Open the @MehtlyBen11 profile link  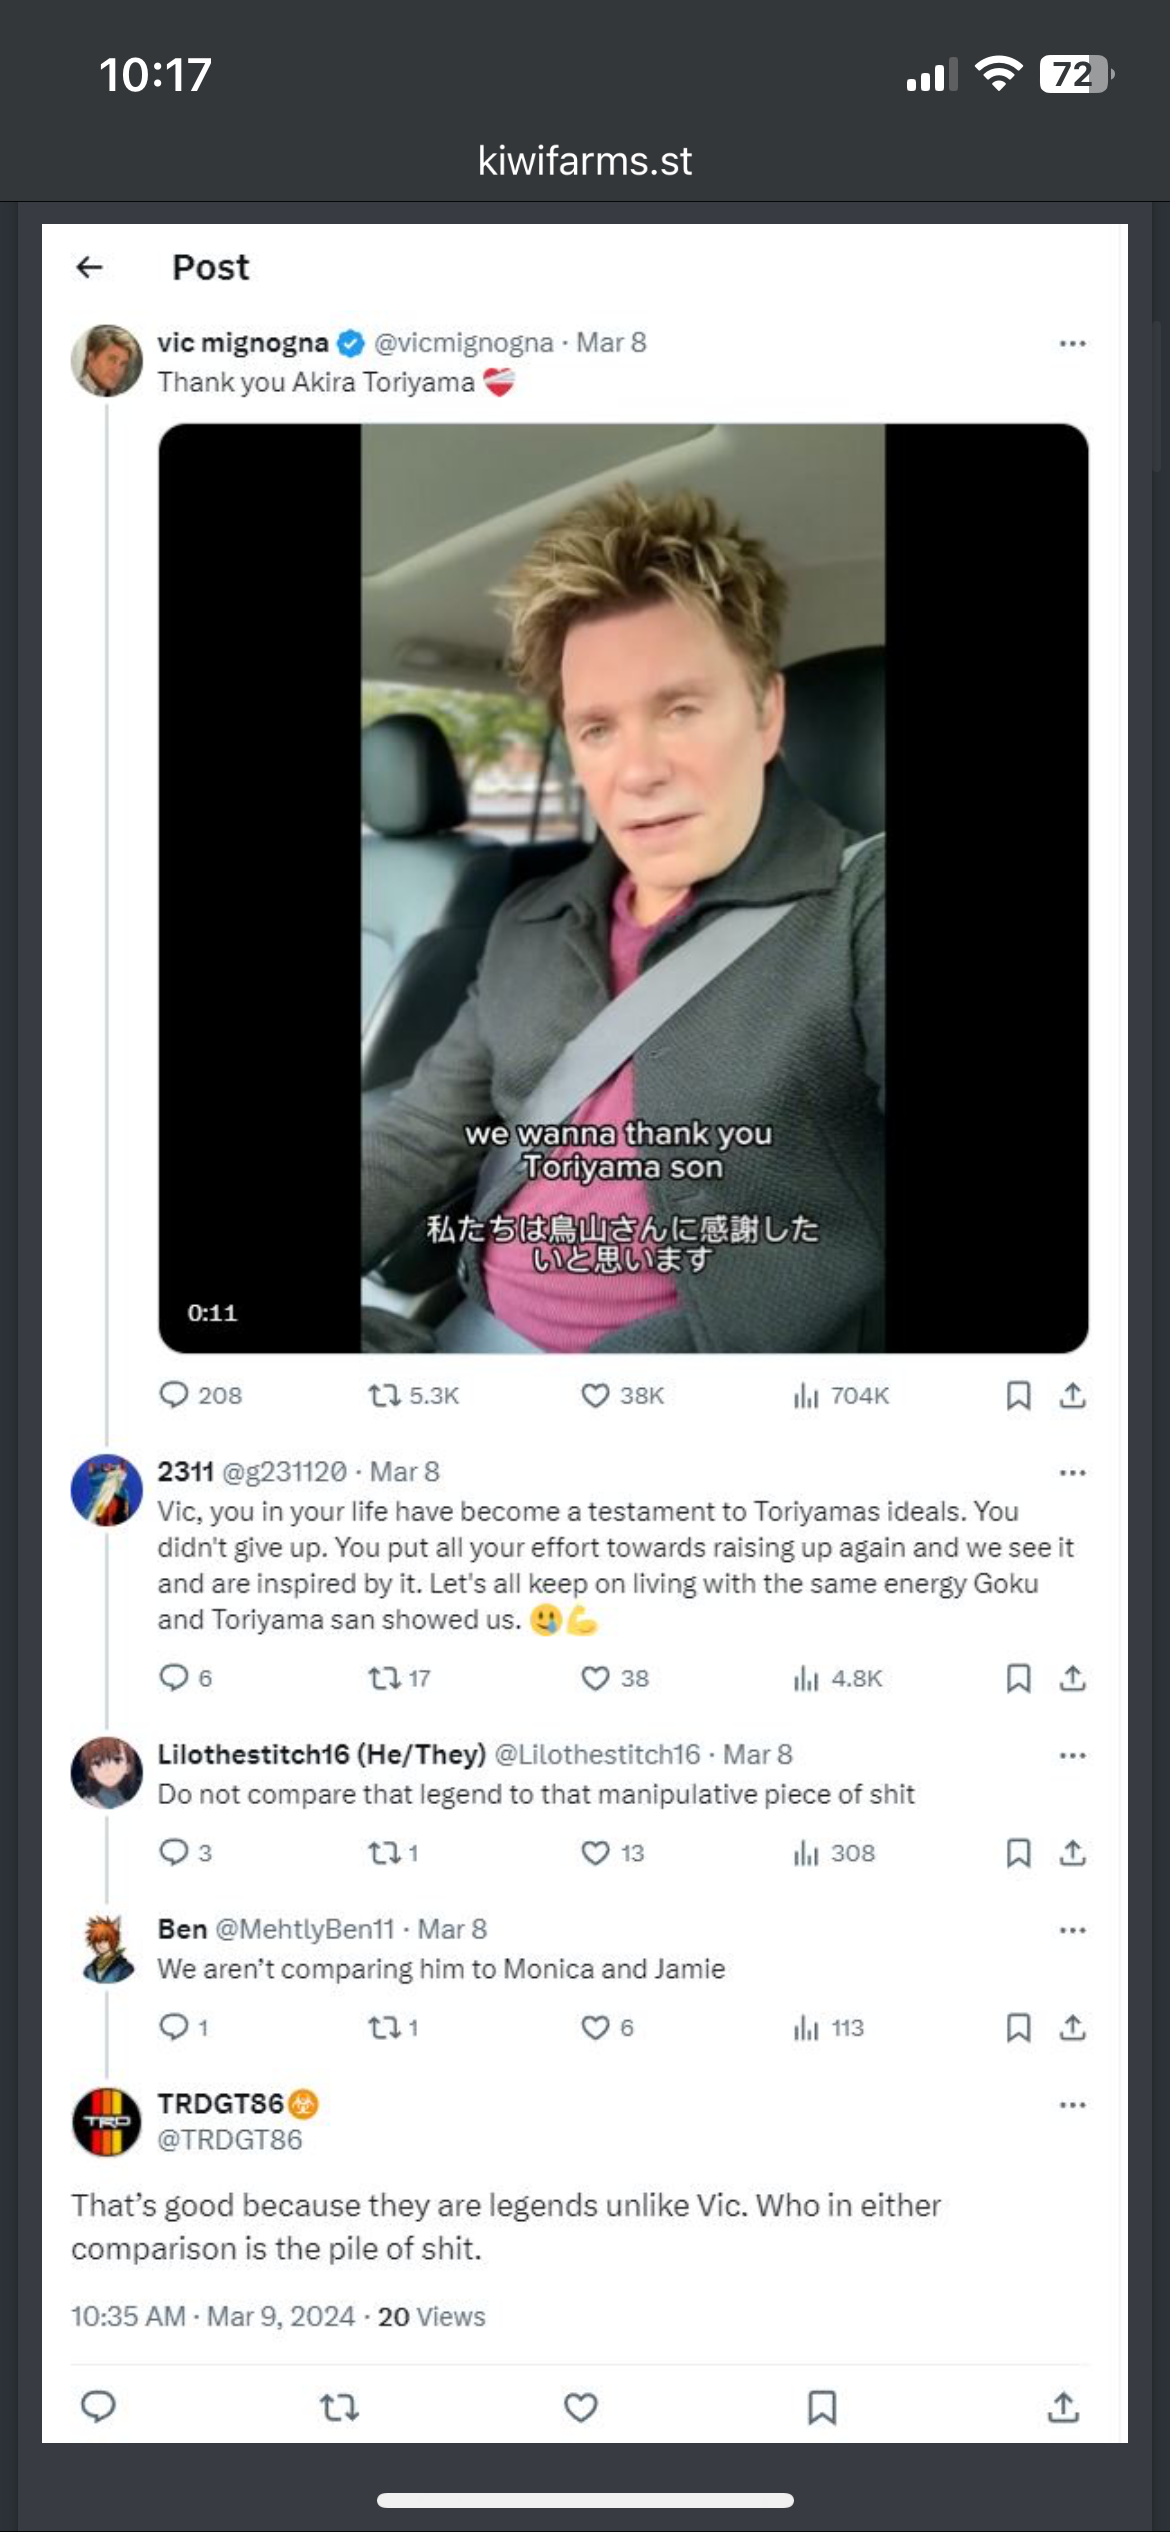(305, 1929)
